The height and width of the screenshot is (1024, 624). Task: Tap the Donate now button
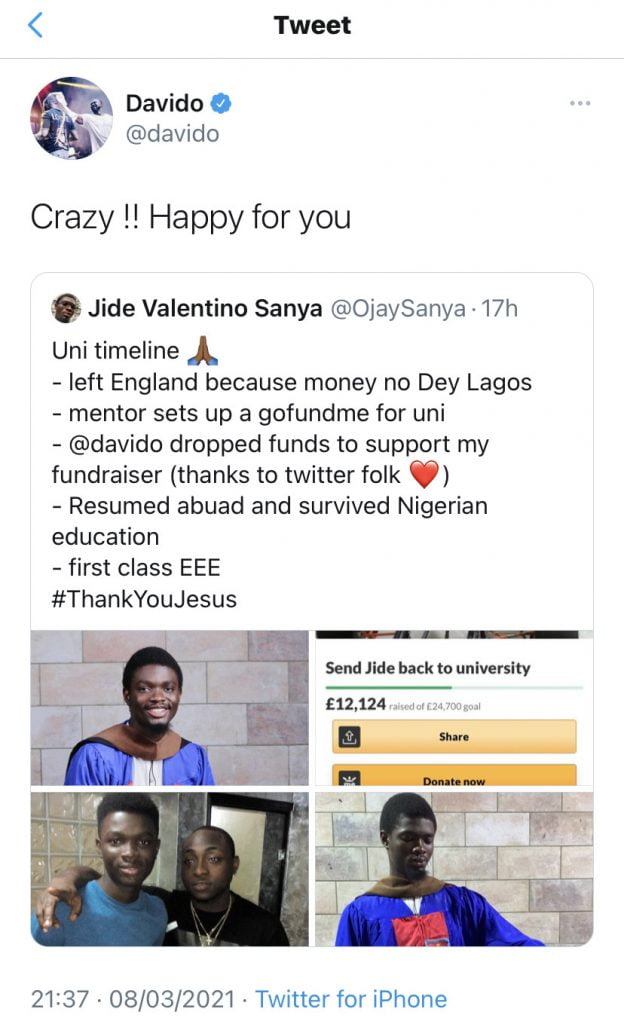tap(454, 777)
